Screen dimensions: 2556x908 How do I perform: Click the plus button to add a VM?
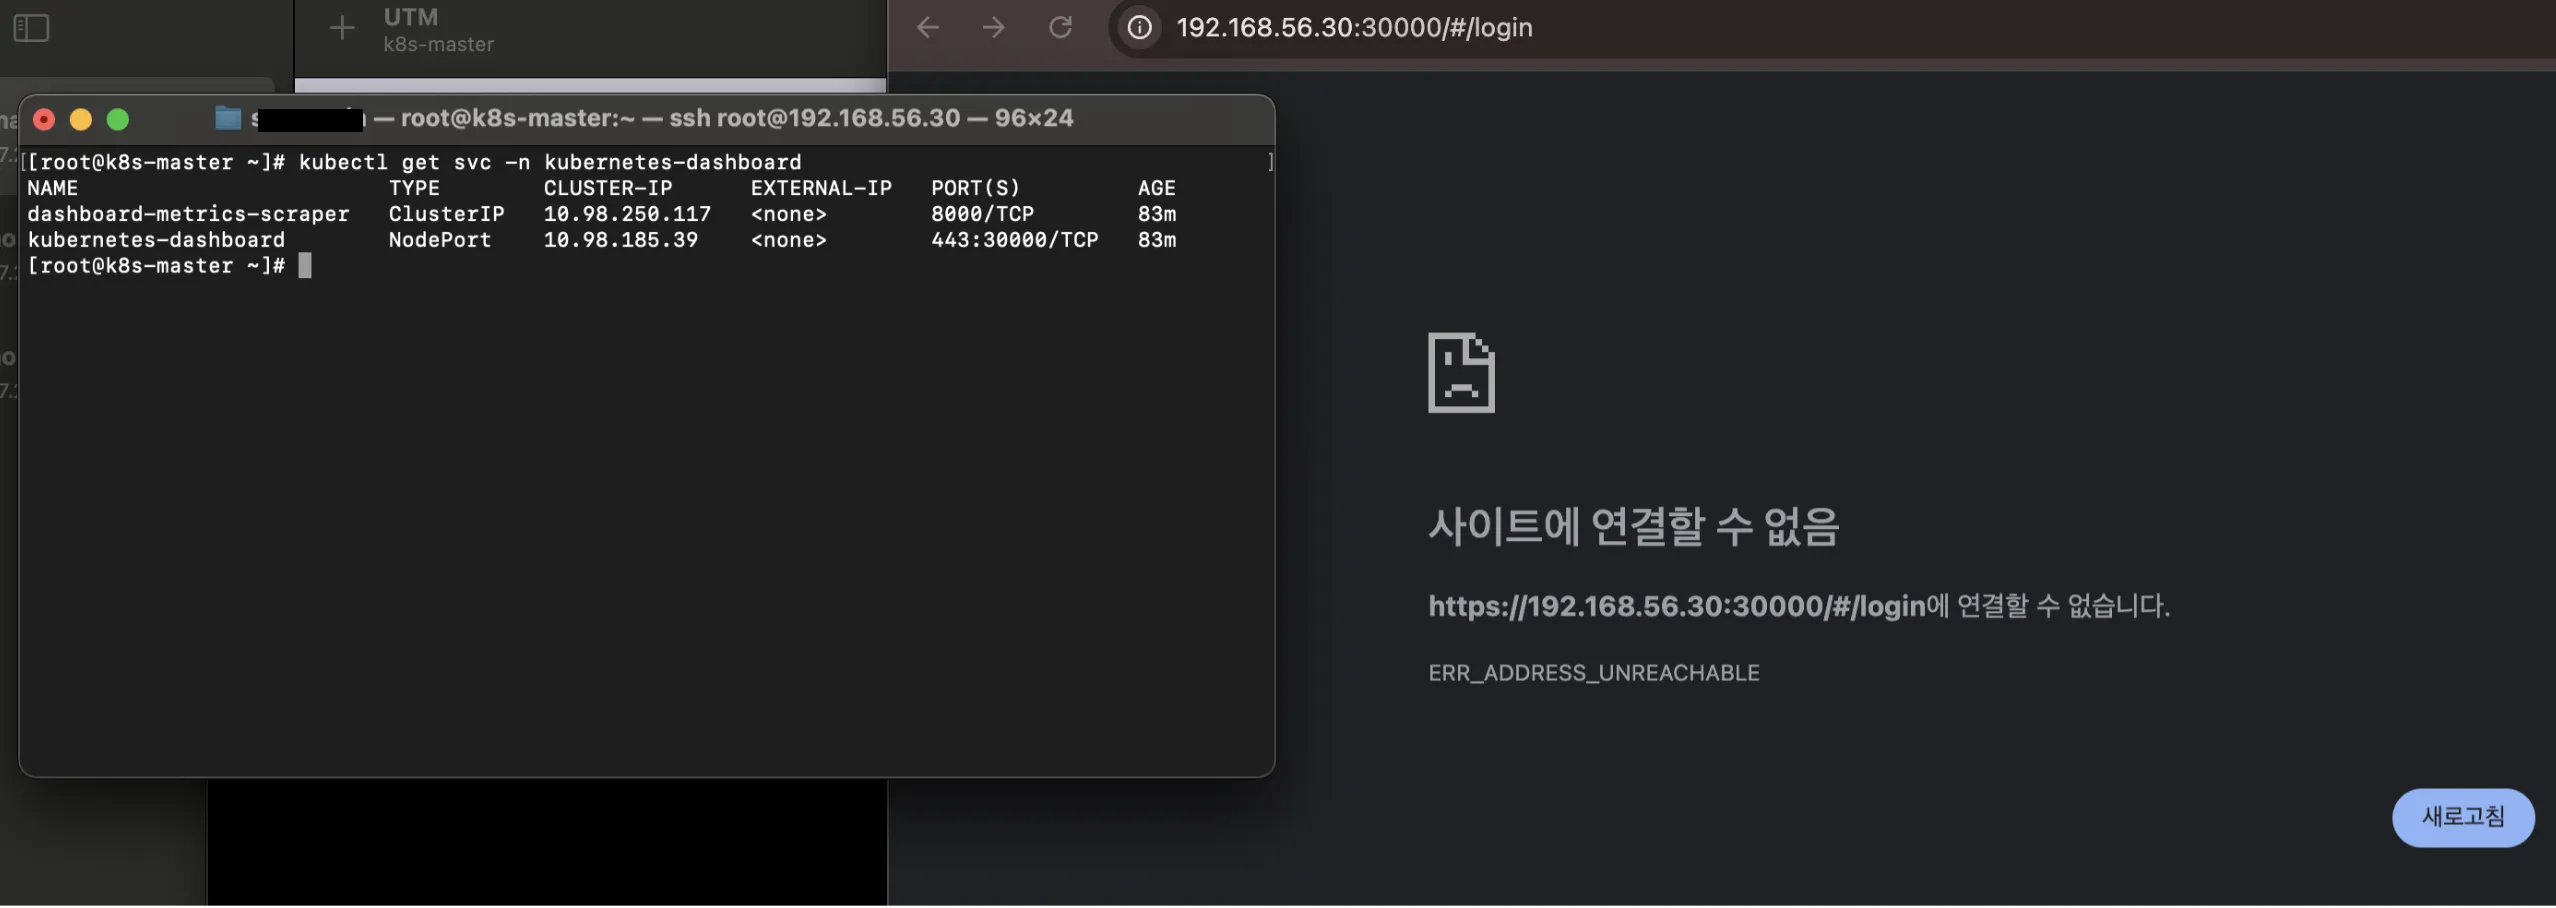click(342, 28)
